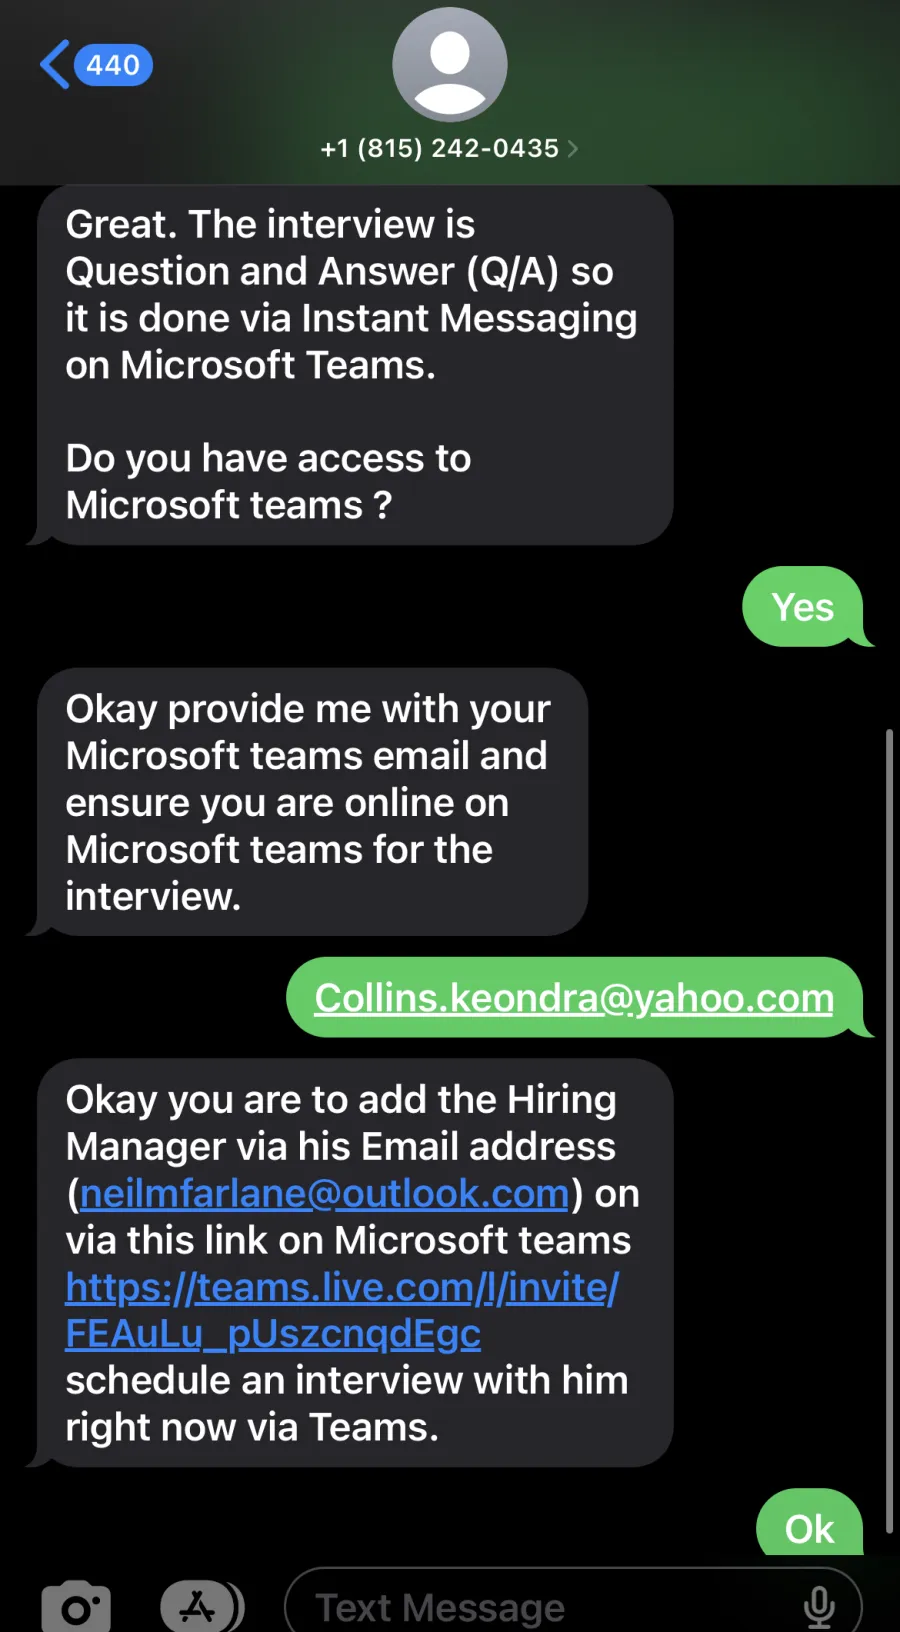Open the teams.live.com invite link
The height and width of the screenshot is (1632, 900).
click(342, 1310)
